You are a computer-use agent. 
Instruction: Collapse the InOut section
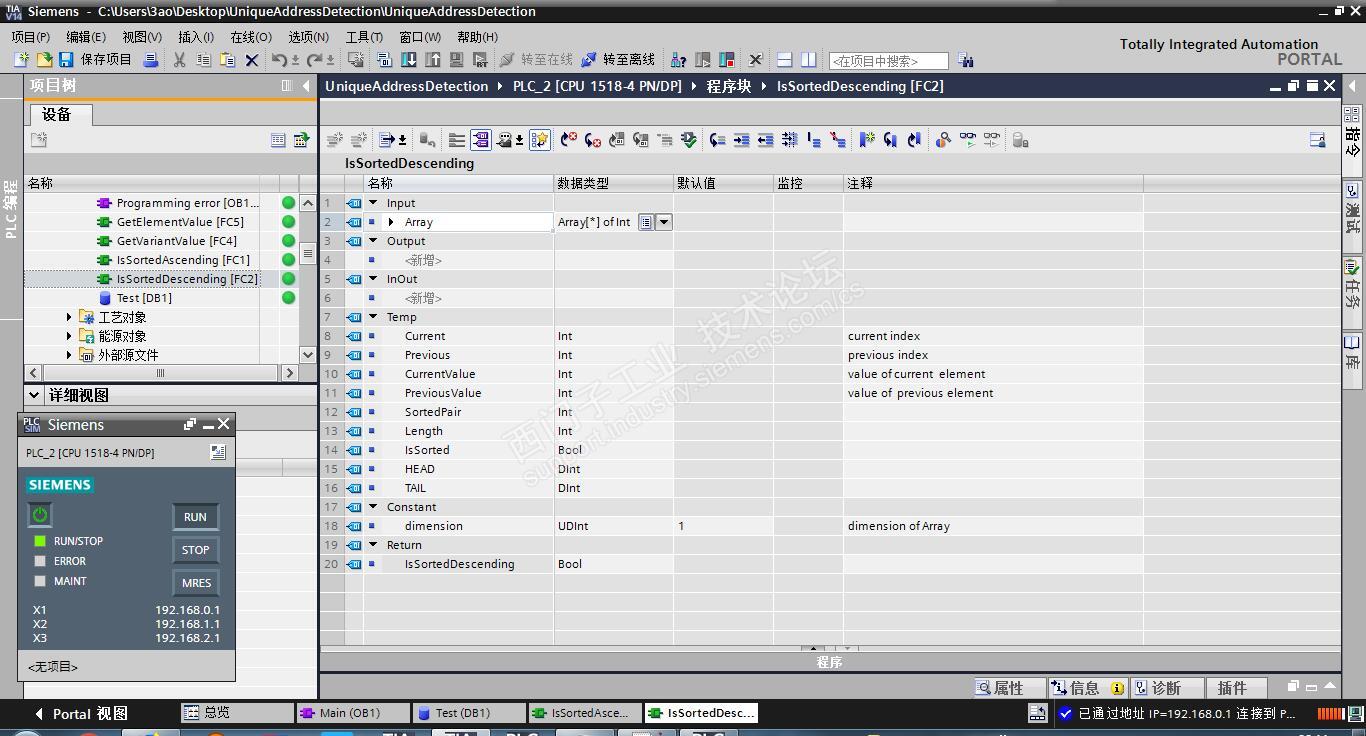point(373,279)
